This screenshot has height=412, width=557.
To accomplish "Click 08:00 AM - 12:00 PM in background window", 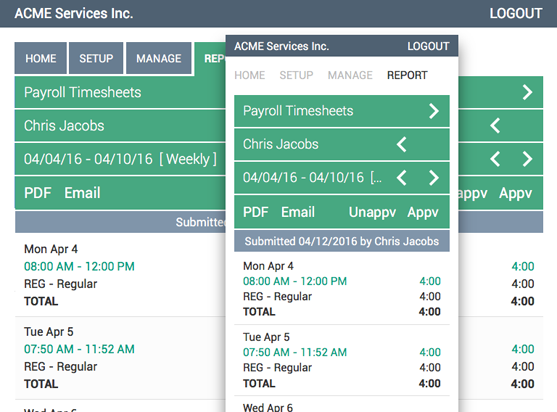I will [x=79, y=267].
